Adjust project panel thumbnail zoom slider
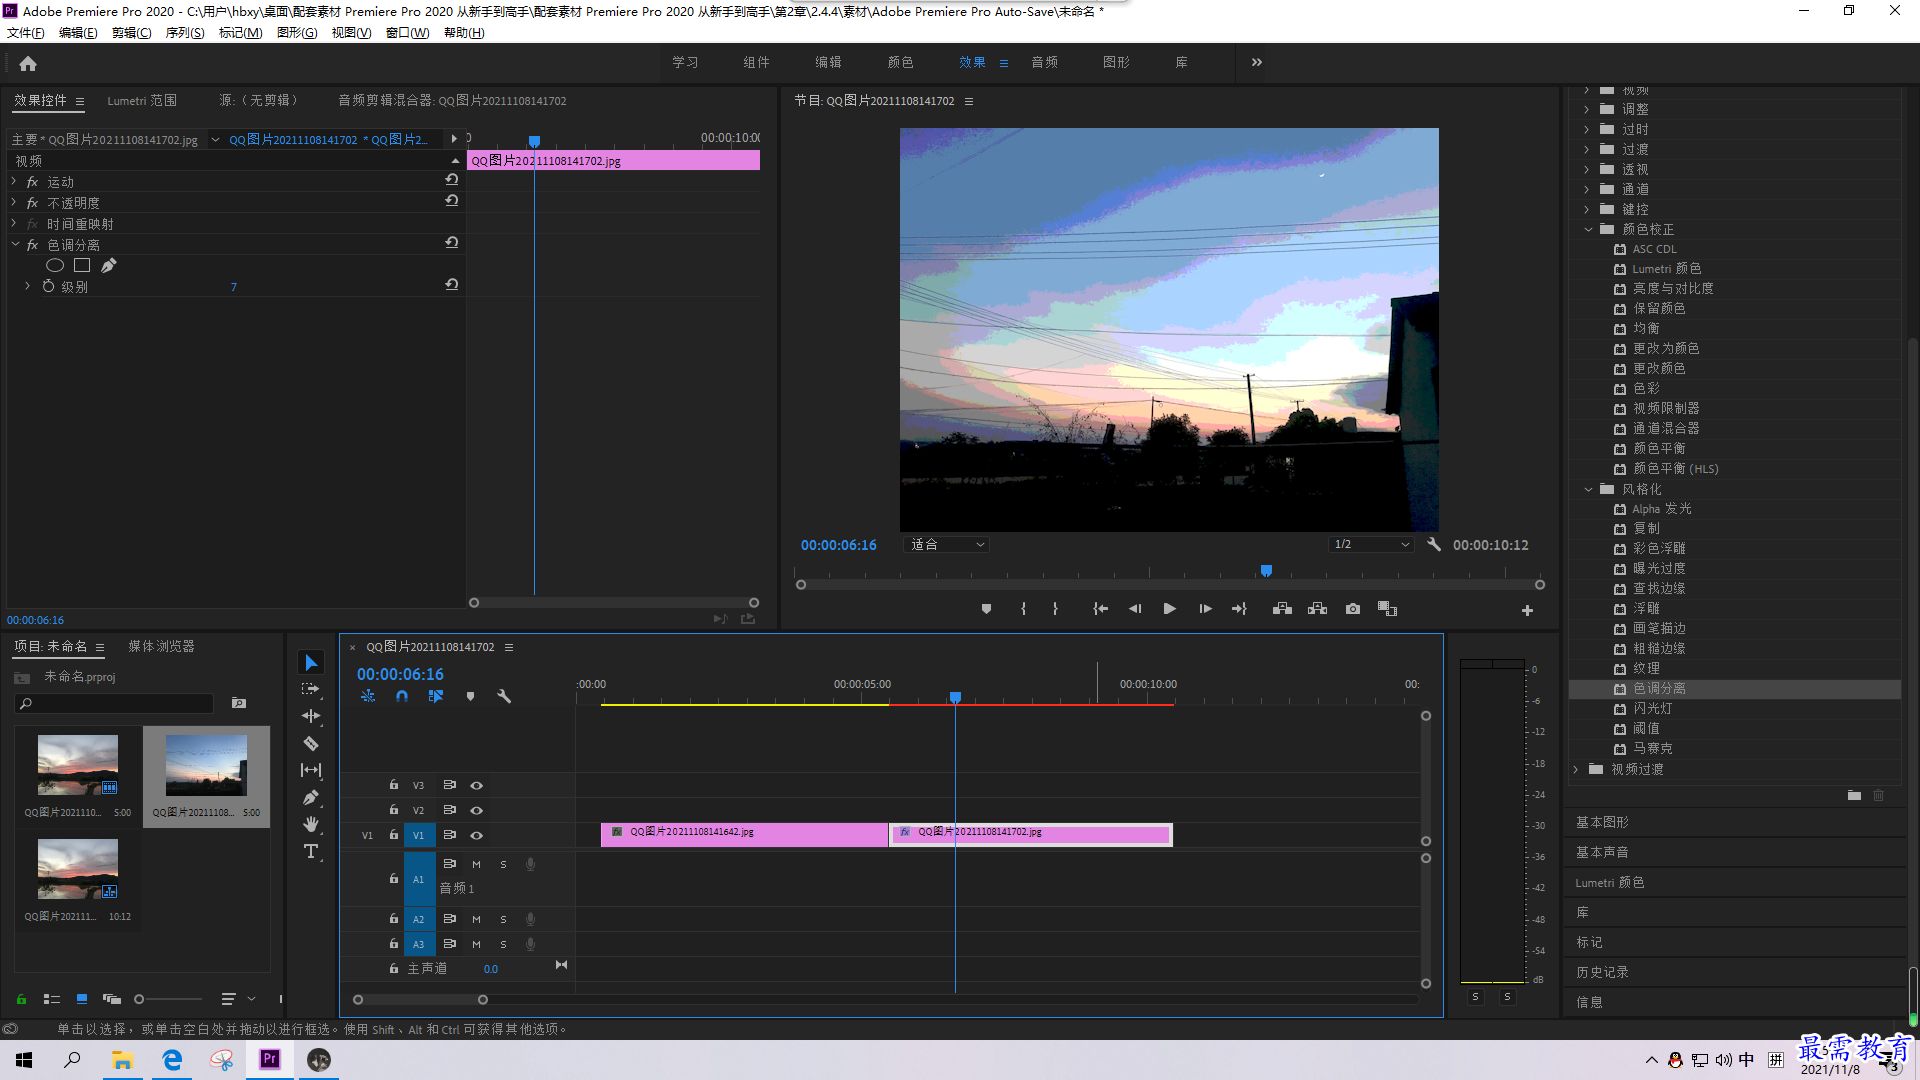This screenshot has height=1080, width=1920. click(139, 999)
